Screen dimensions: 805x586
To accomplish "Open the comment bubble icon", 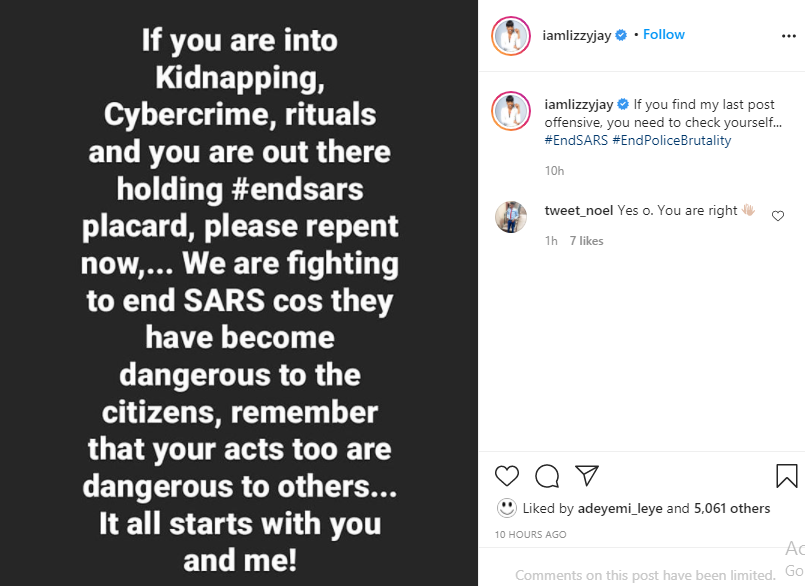I will [x=547, y=475].
